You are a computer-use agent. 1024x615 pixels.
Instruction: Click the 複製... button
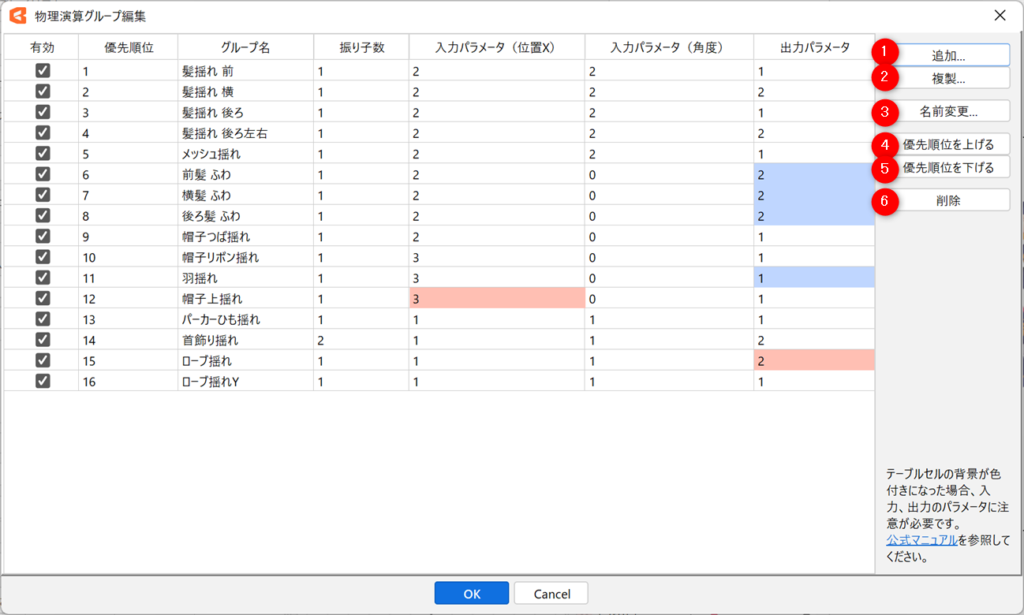(x=941, y=78)
